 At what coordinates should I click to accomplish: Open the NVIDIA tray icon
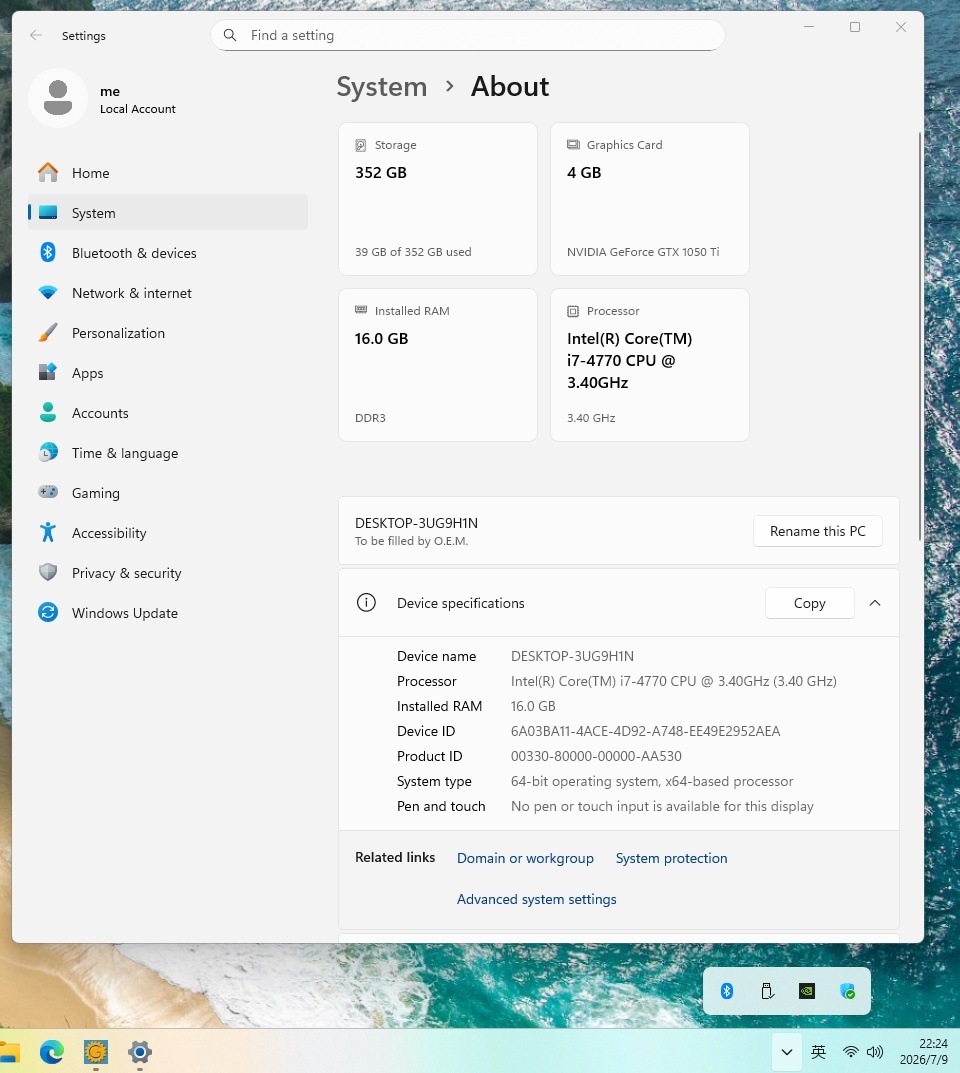point(807,990)
